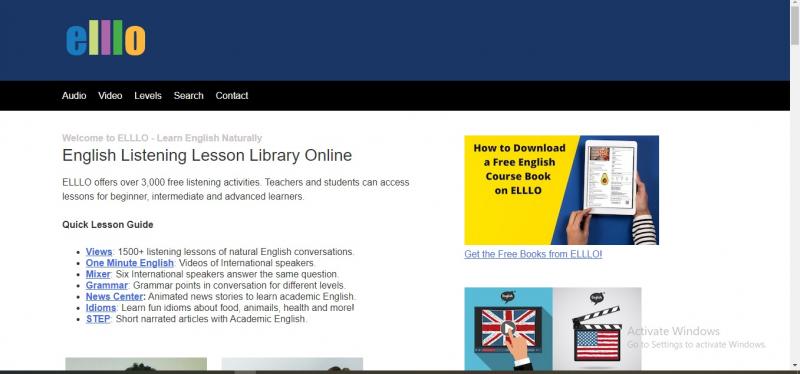This screenshot has height=374, width=800.
Task: Open the Mixer link
Action: 98,274
